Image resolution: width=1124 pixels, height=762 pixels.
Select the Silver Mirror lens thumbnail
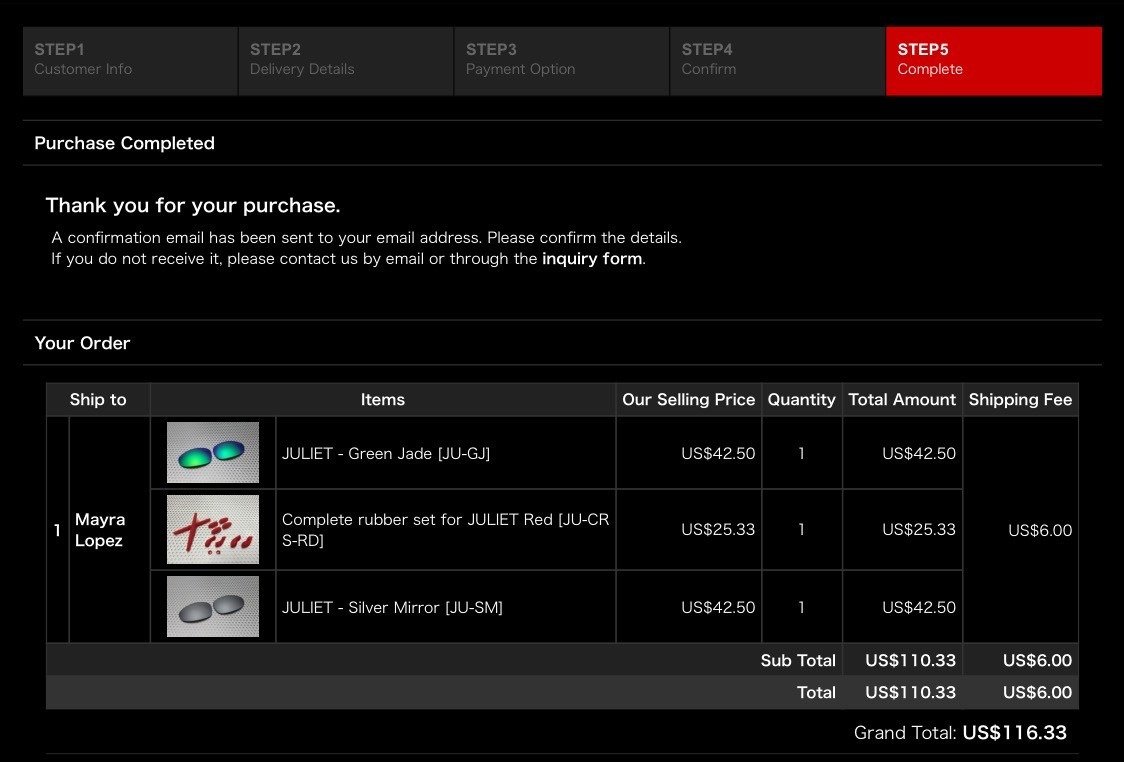click(x=213, y=607)
